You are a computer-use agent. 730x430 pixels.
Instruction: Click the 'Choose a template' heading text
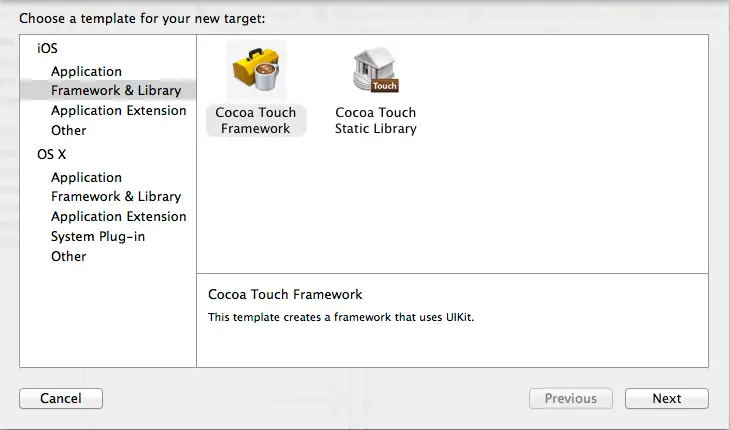[x=143, y=17]
